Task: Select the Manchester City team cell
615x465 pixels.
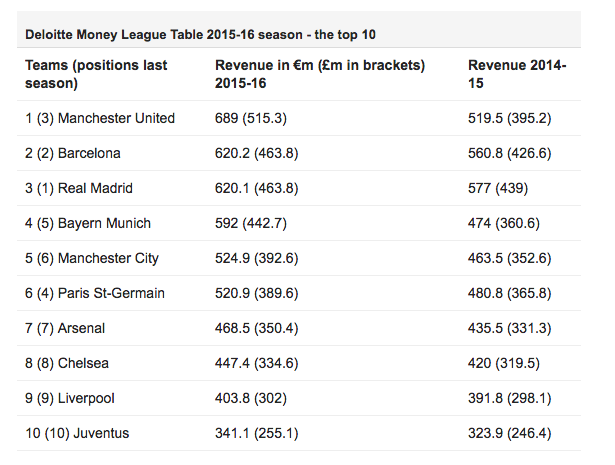Action: tap(92, 258)
